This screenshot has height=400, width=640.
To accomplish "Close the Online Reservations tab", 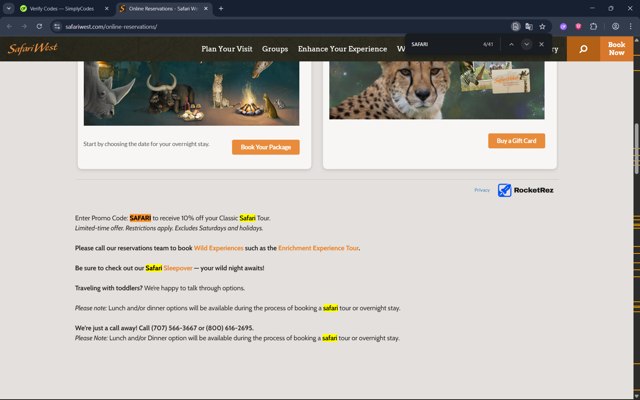I will [x=206, y=9].
